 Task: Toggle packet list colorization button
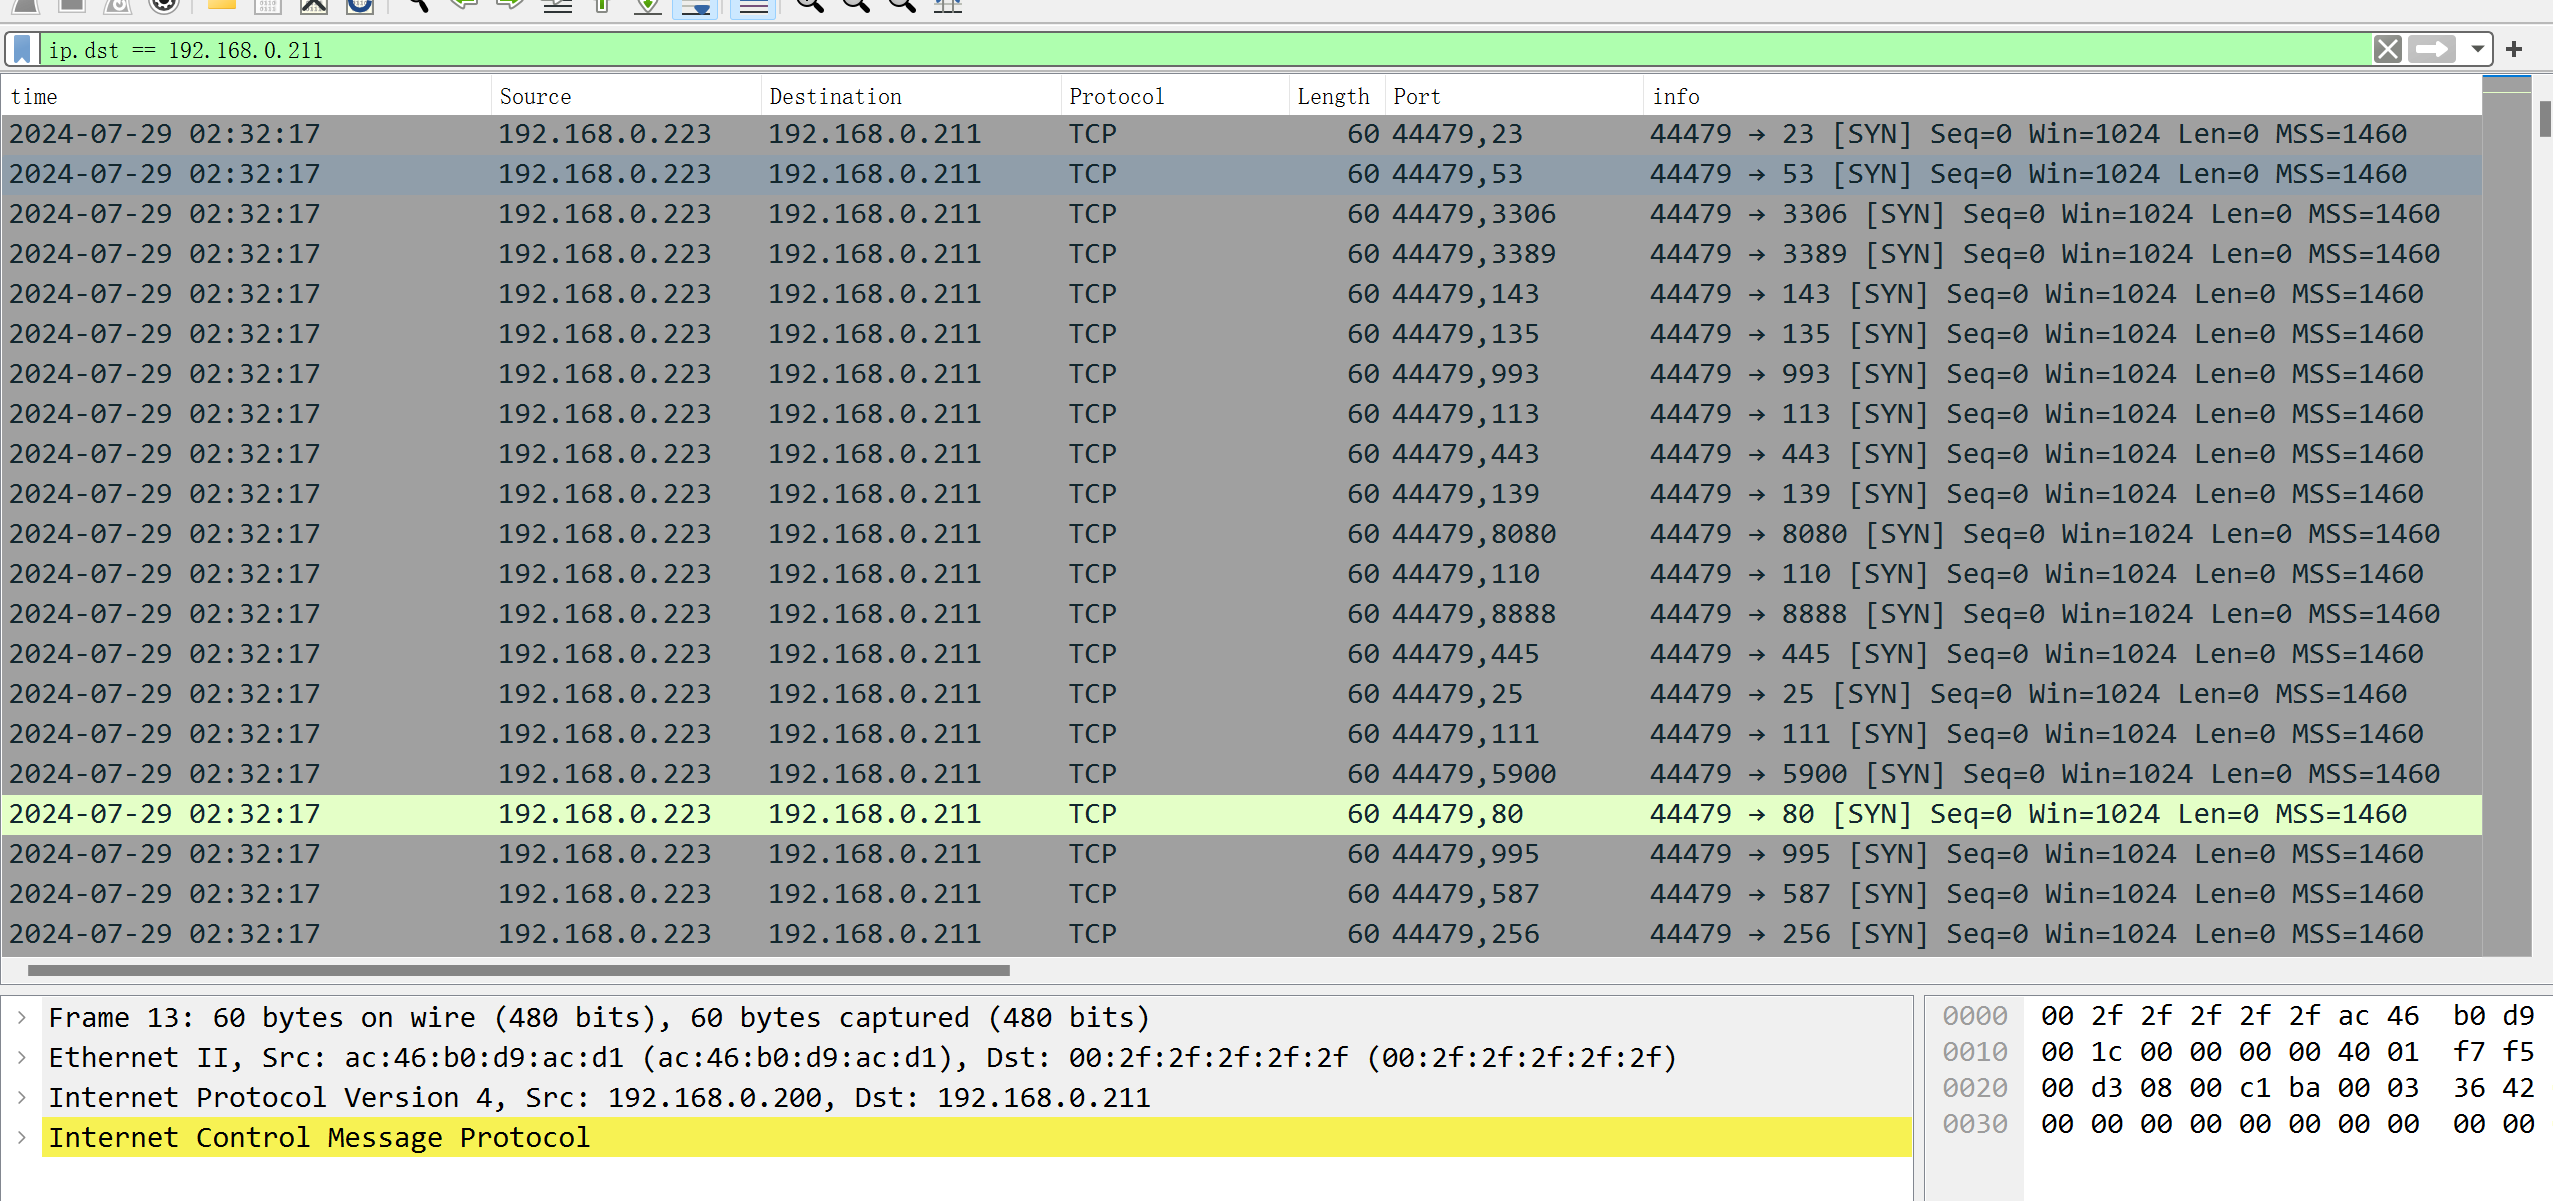[753, 5]
